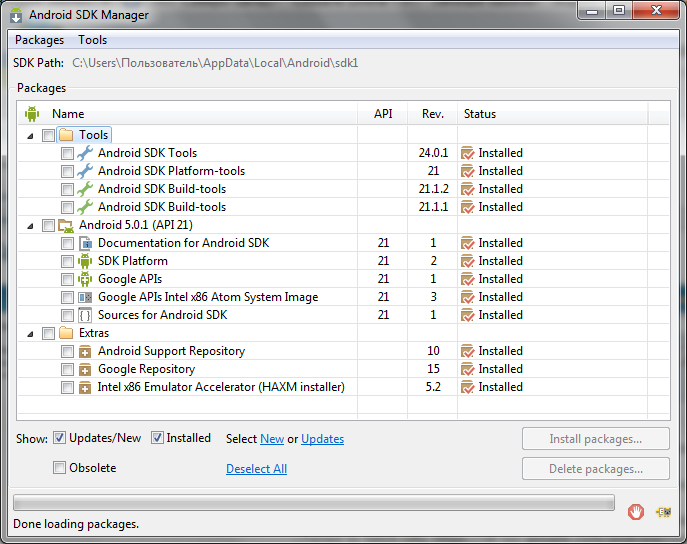The height and width of the screenshot is (544, 687).
Task: Close the Android SDK Manager window
Action: click(656, 11)
